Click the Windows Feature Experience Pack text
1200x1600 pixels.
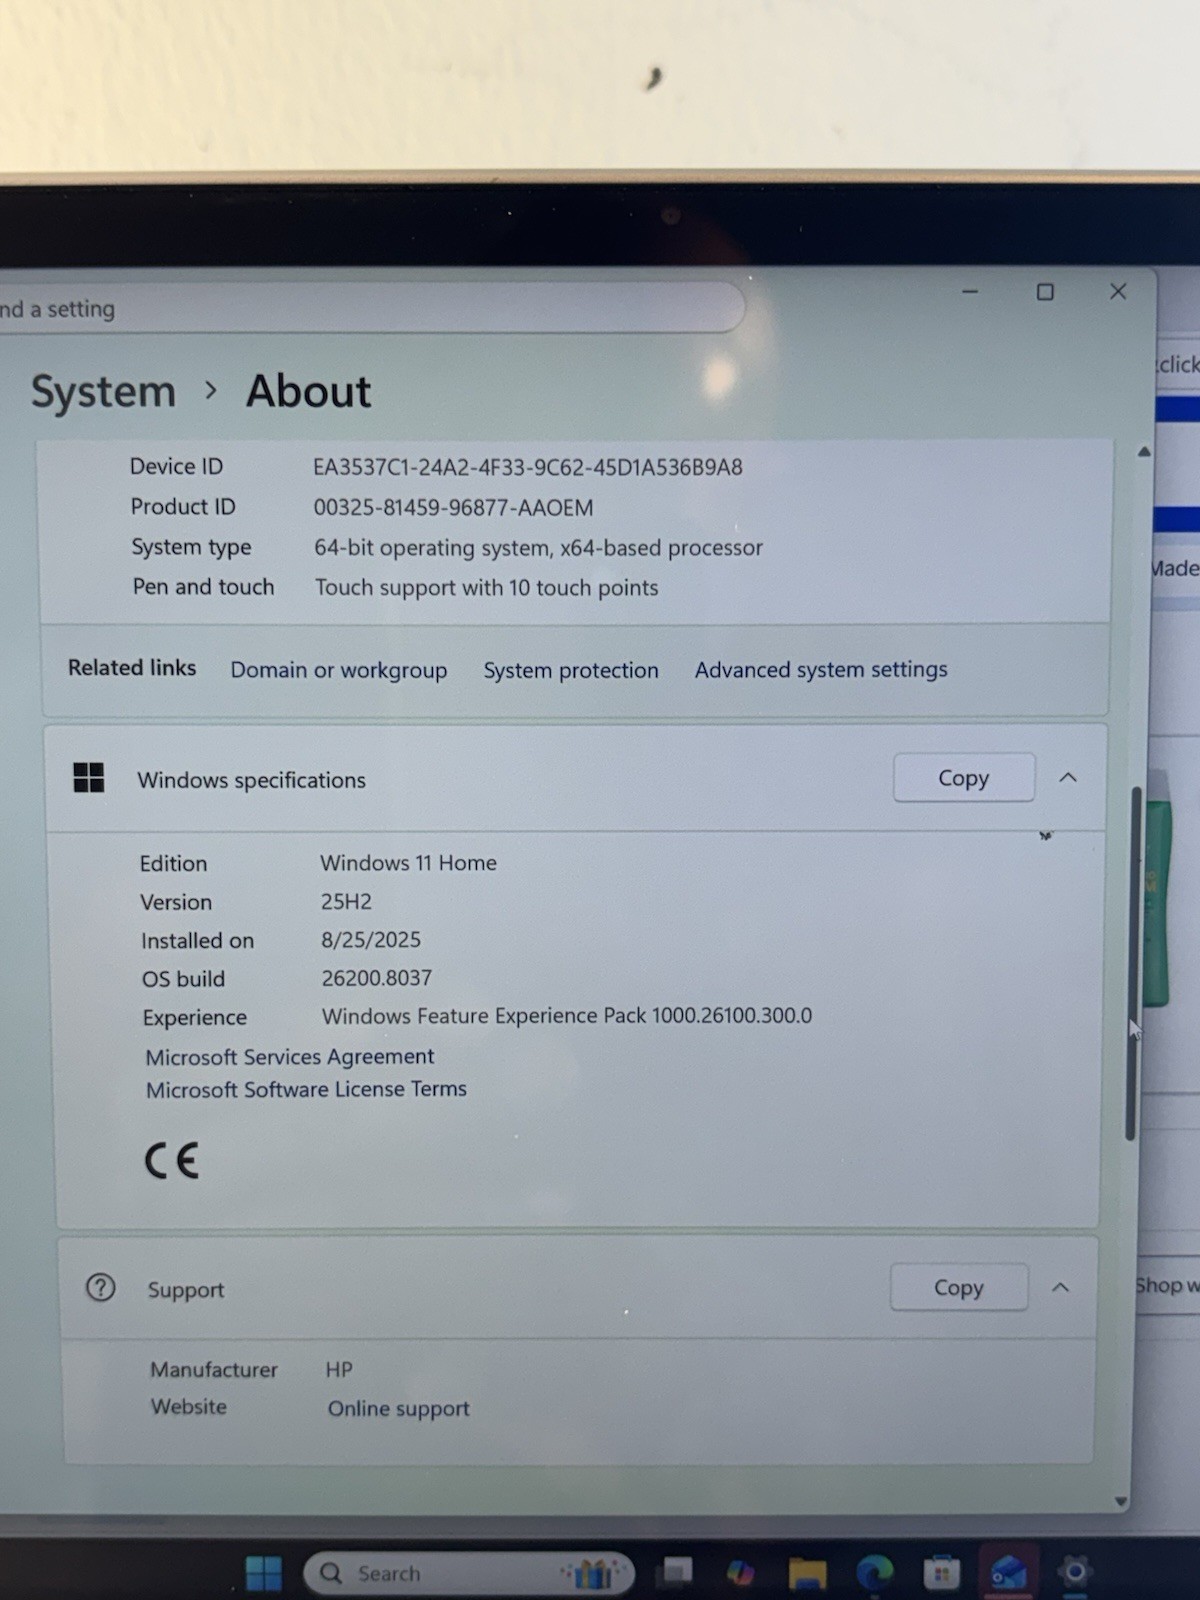pos(567,1016)
